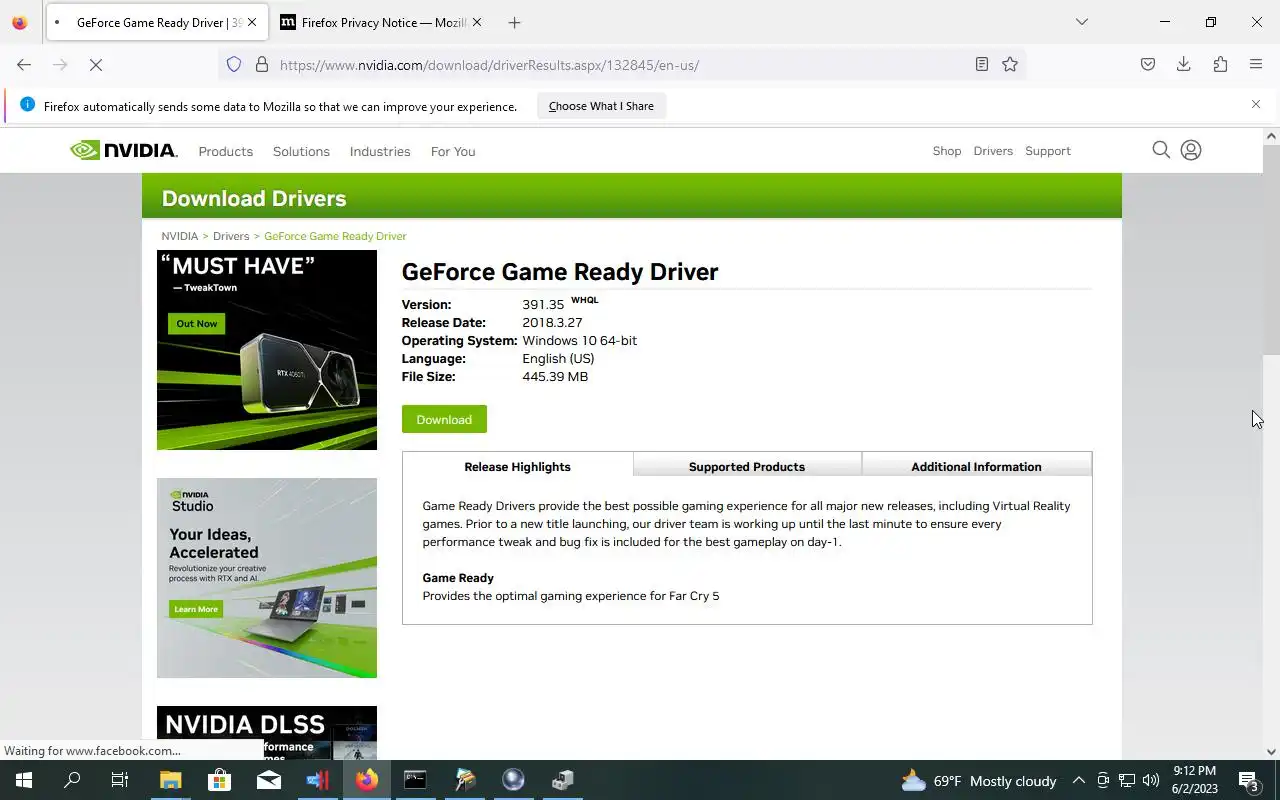Open the Windows Start menu

[24, 780]
